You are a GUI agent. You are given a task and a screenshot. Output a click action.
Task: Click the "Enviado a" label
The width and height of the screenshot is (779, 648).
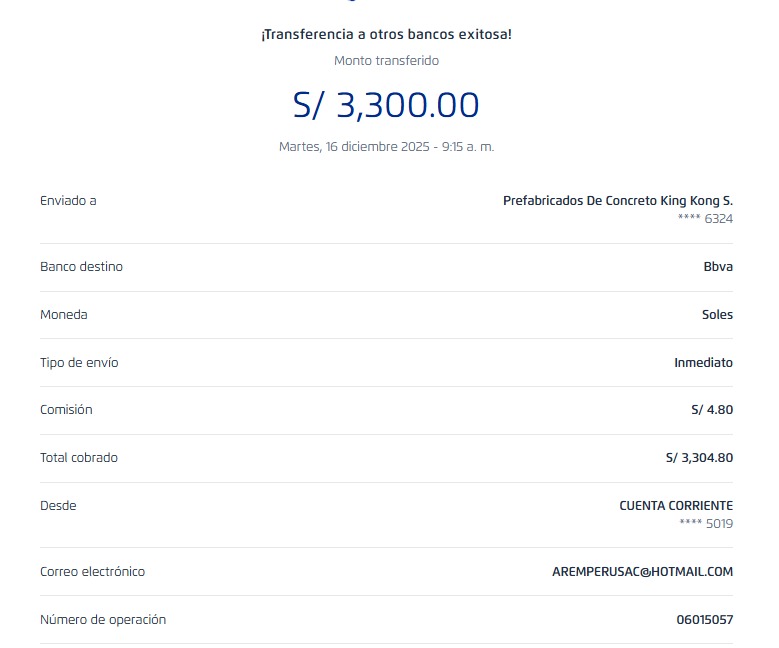(68, 201)
